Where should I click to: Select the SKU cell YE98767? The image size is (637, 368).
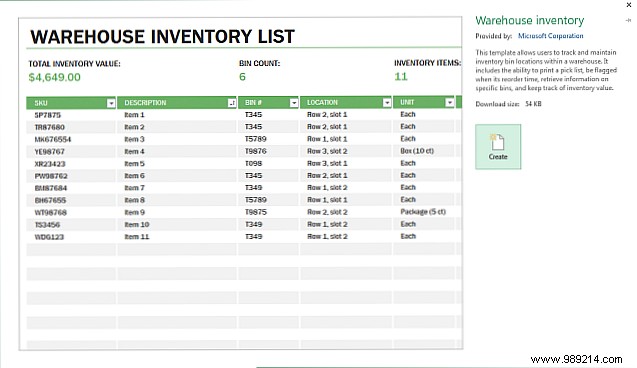[x=50, y=152]
